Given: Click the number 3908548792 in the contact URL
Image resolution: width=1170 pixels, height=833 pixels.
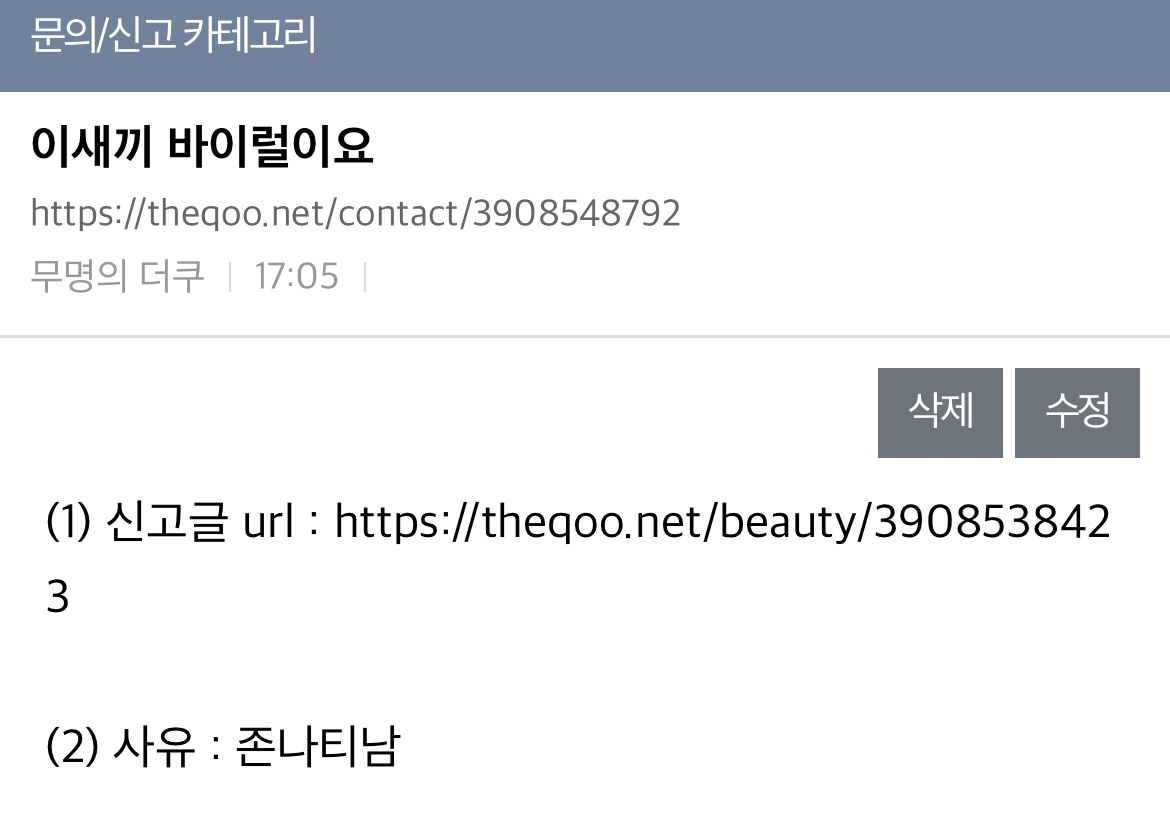Looking at the screenshot, I should pyautogui.click(x=577, y=213).
